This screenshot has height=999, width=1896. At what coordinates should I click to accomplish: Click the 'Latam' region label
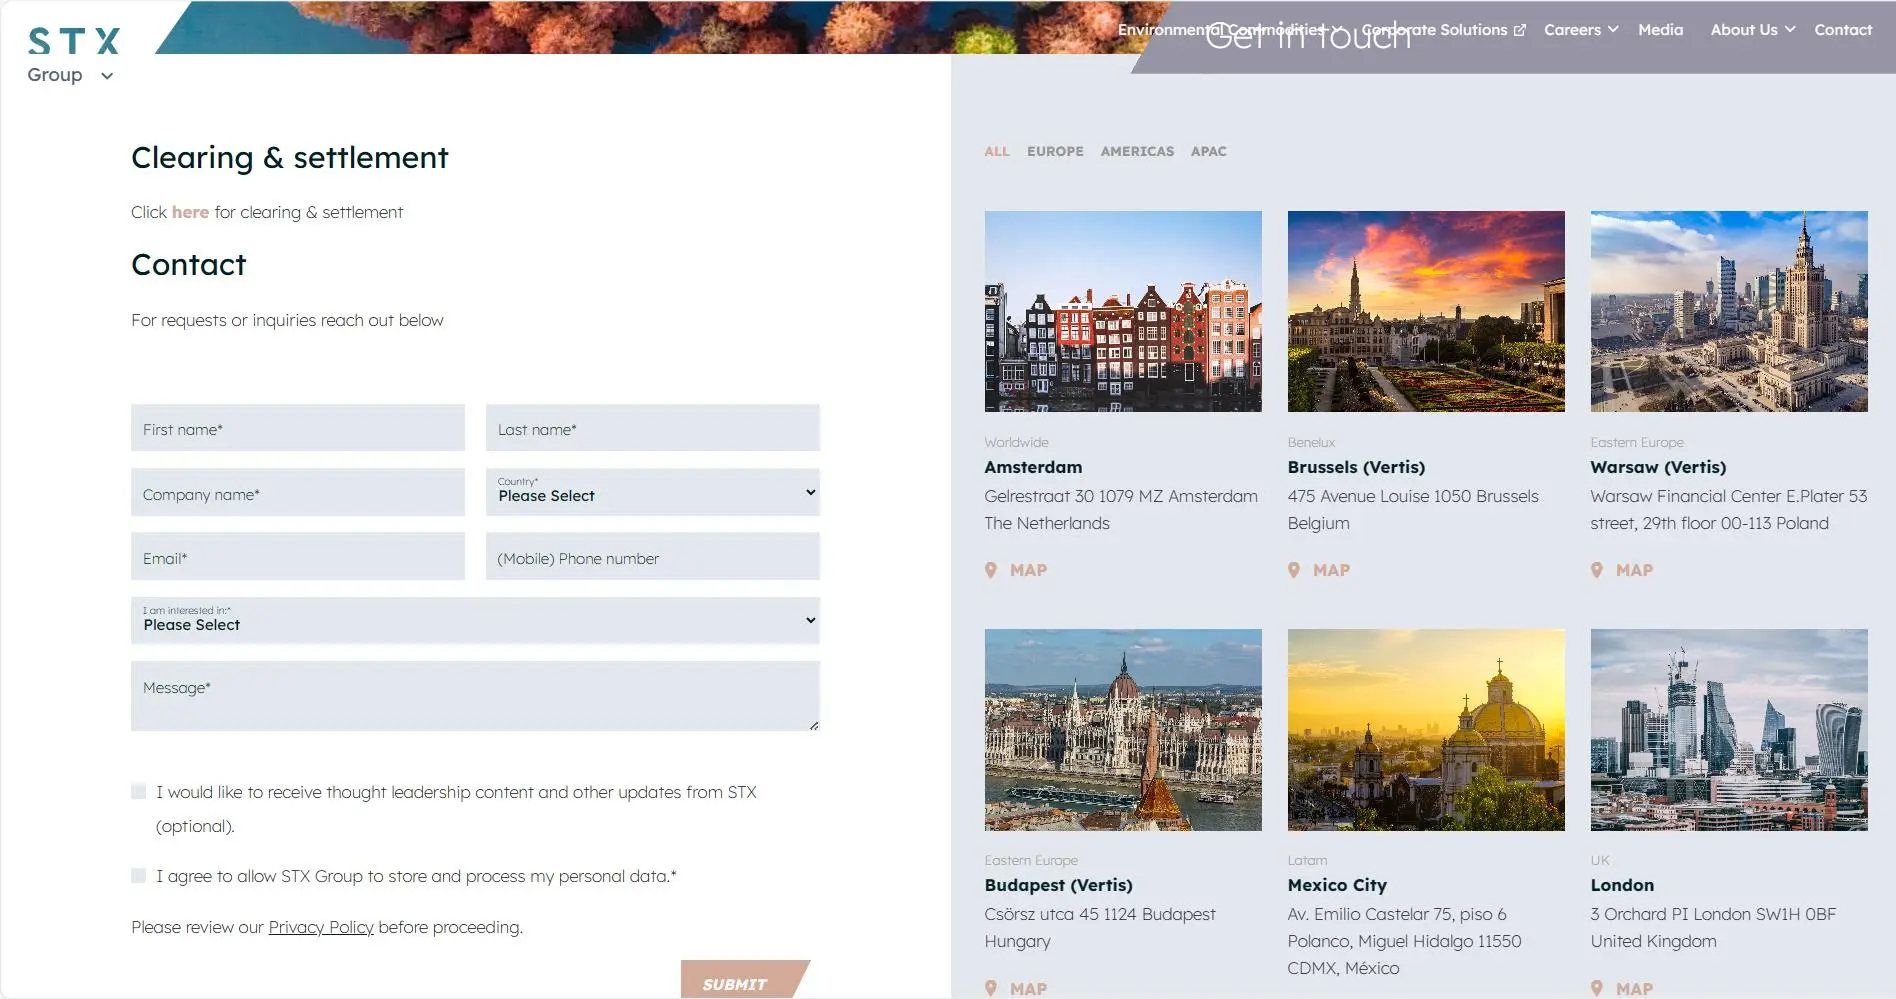point(1307,860)
